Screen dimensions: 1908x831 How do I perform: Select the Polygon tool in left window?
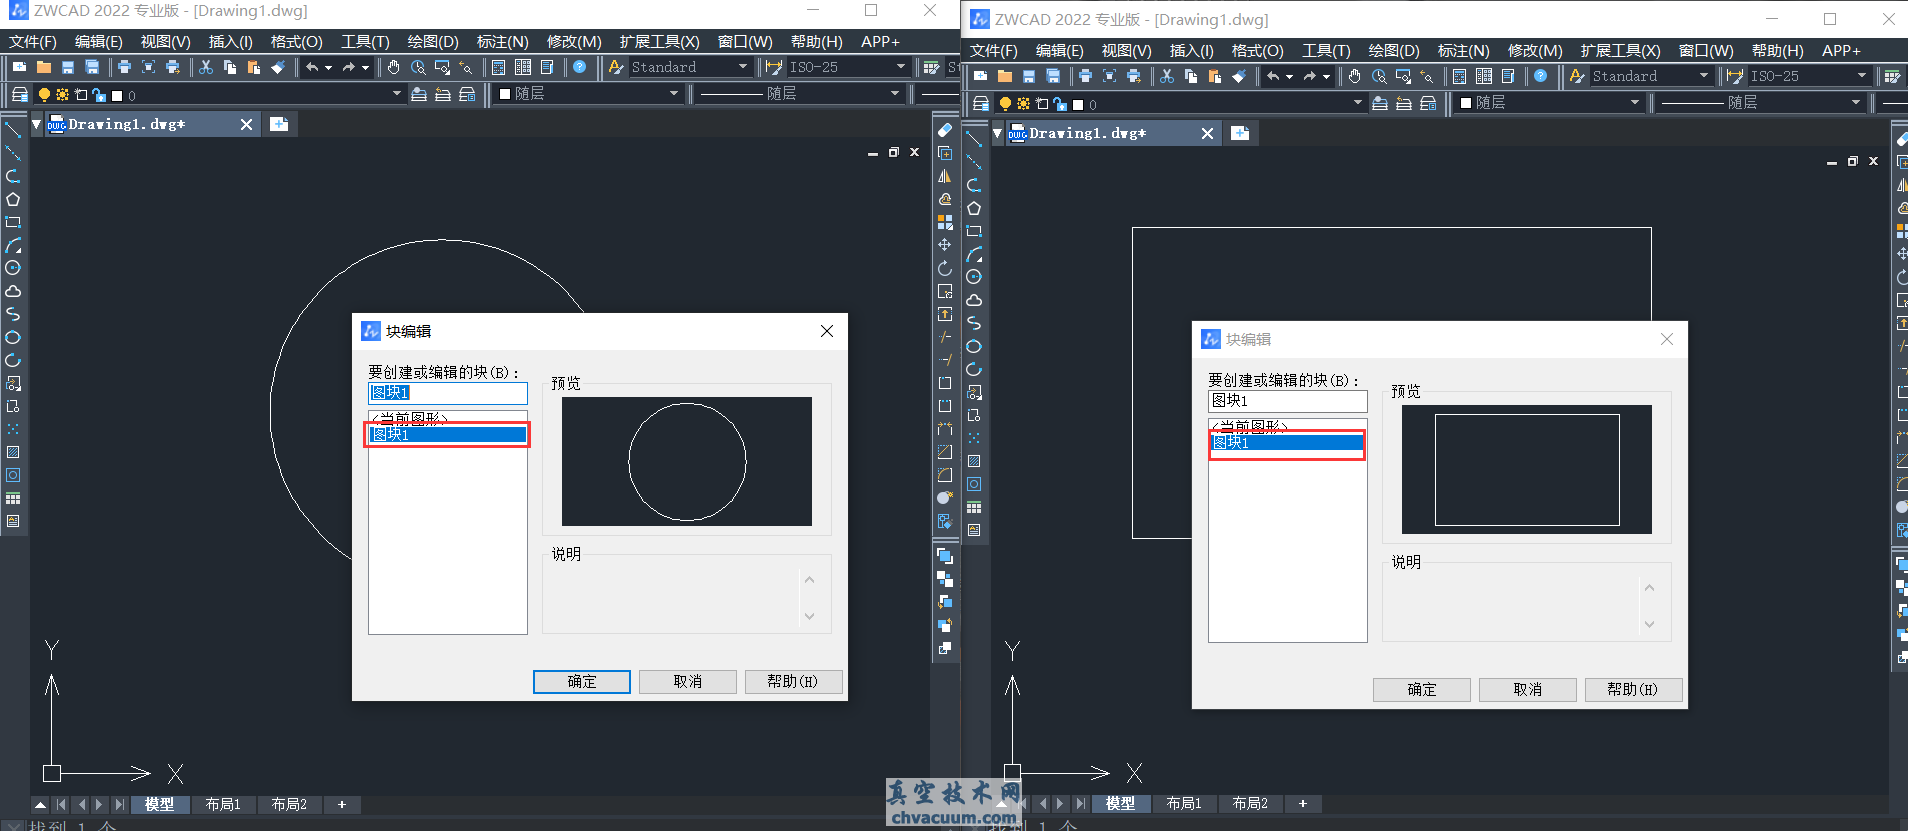coord(13,199)
